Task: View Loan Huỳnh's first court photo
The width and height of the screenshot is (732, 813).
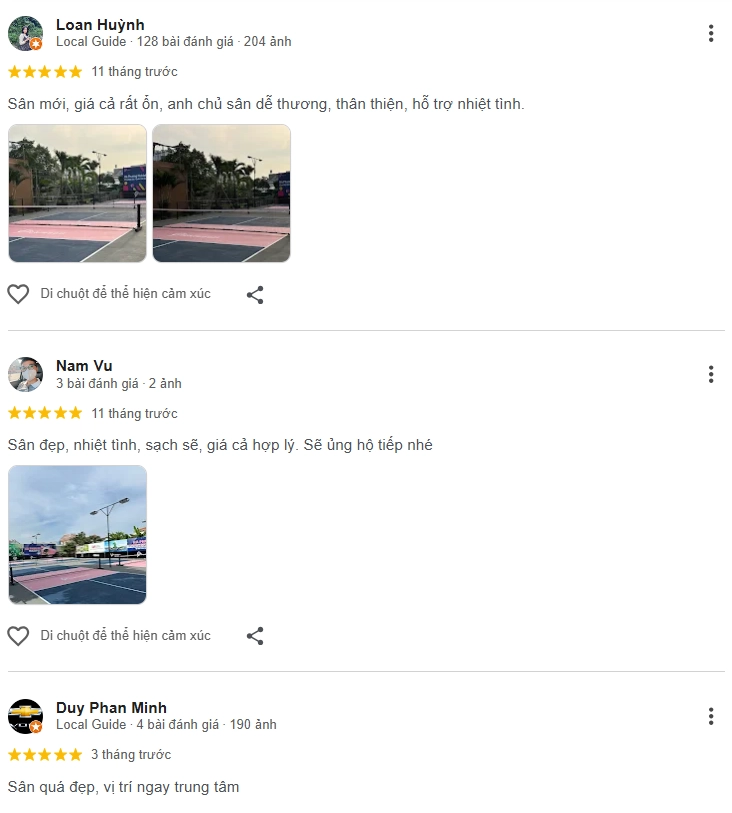Action: click(x=78, y=193)
